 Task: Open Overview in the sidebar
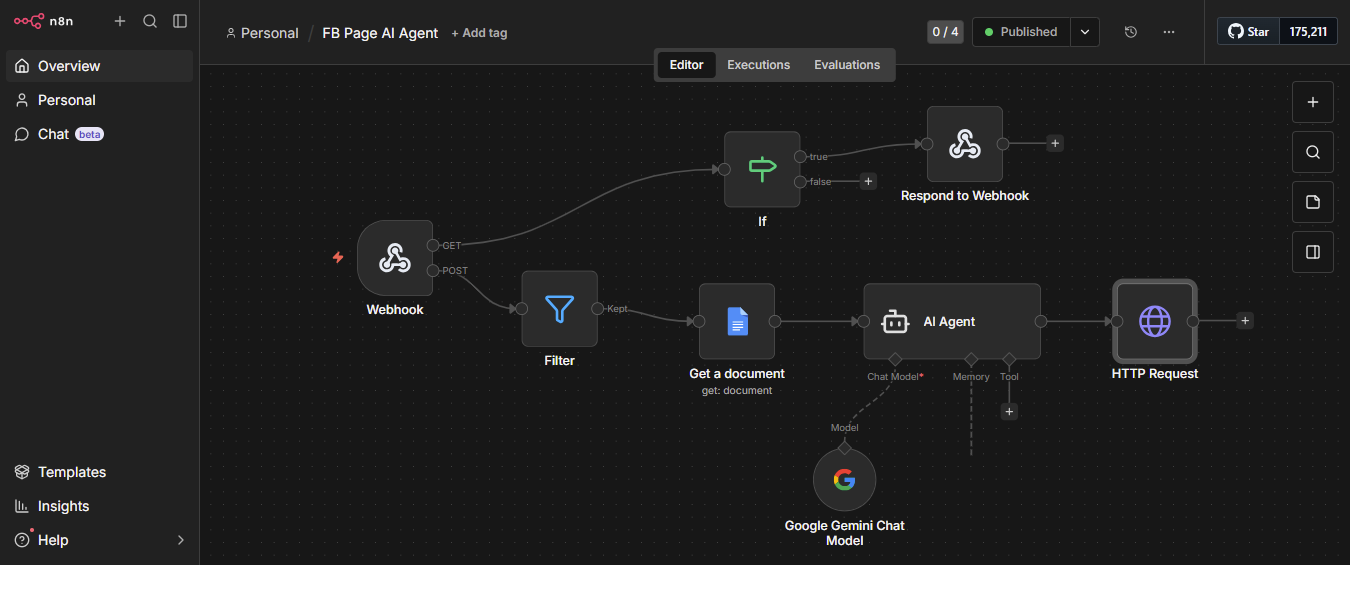[x=100, y=66]
